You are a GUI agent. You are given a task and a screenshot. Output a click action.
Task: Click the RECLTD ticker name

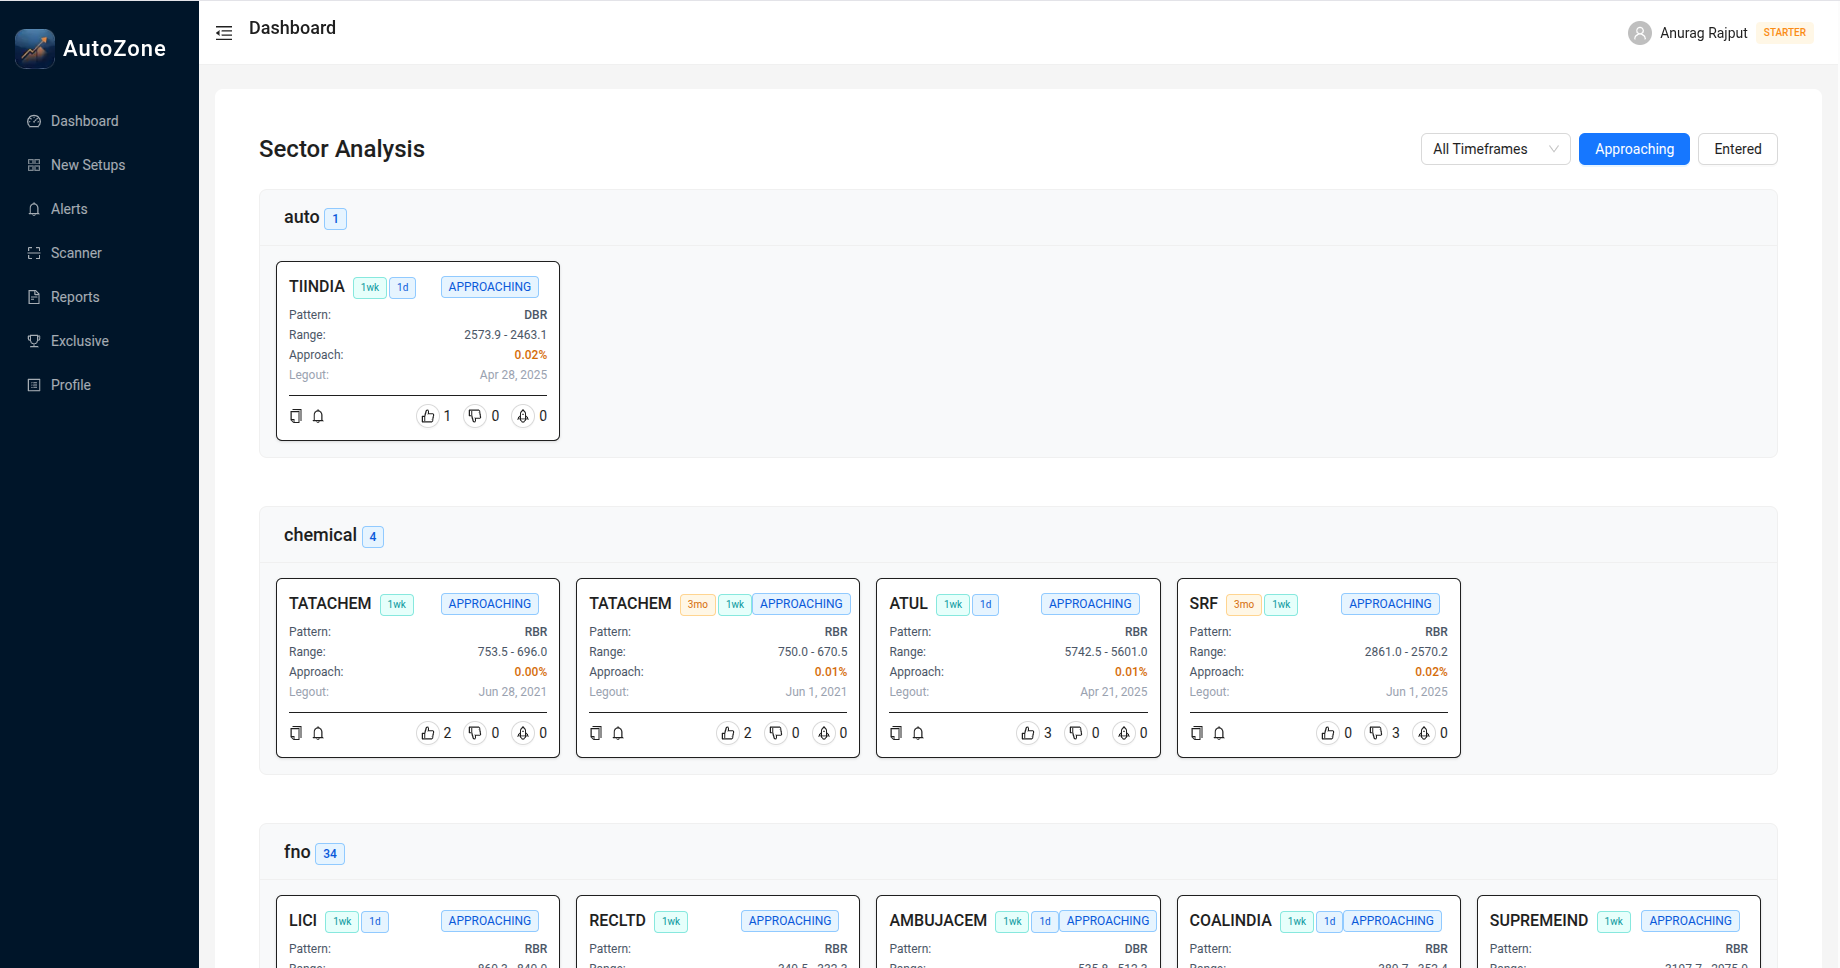click(x=617, y=921)
